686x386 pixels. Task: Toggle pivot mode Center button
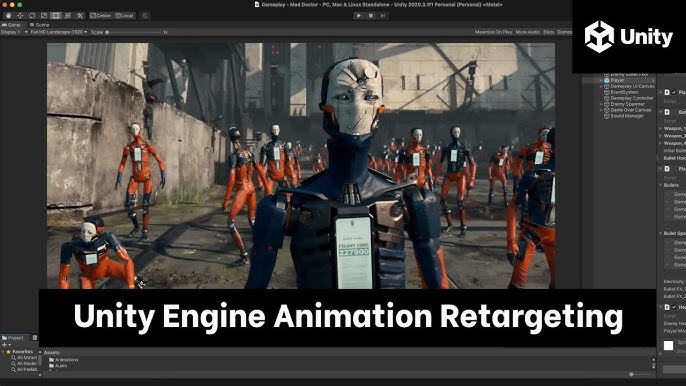click(101, 15)
